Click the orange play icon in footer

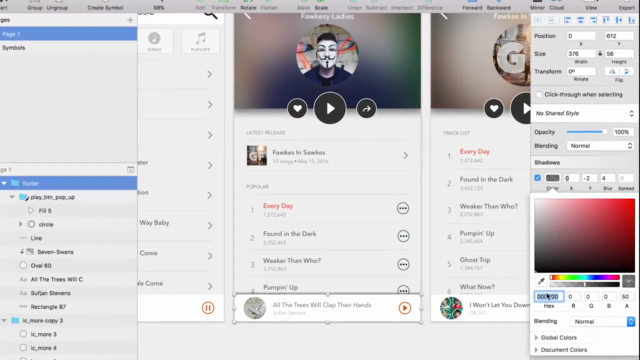(405, 308)
